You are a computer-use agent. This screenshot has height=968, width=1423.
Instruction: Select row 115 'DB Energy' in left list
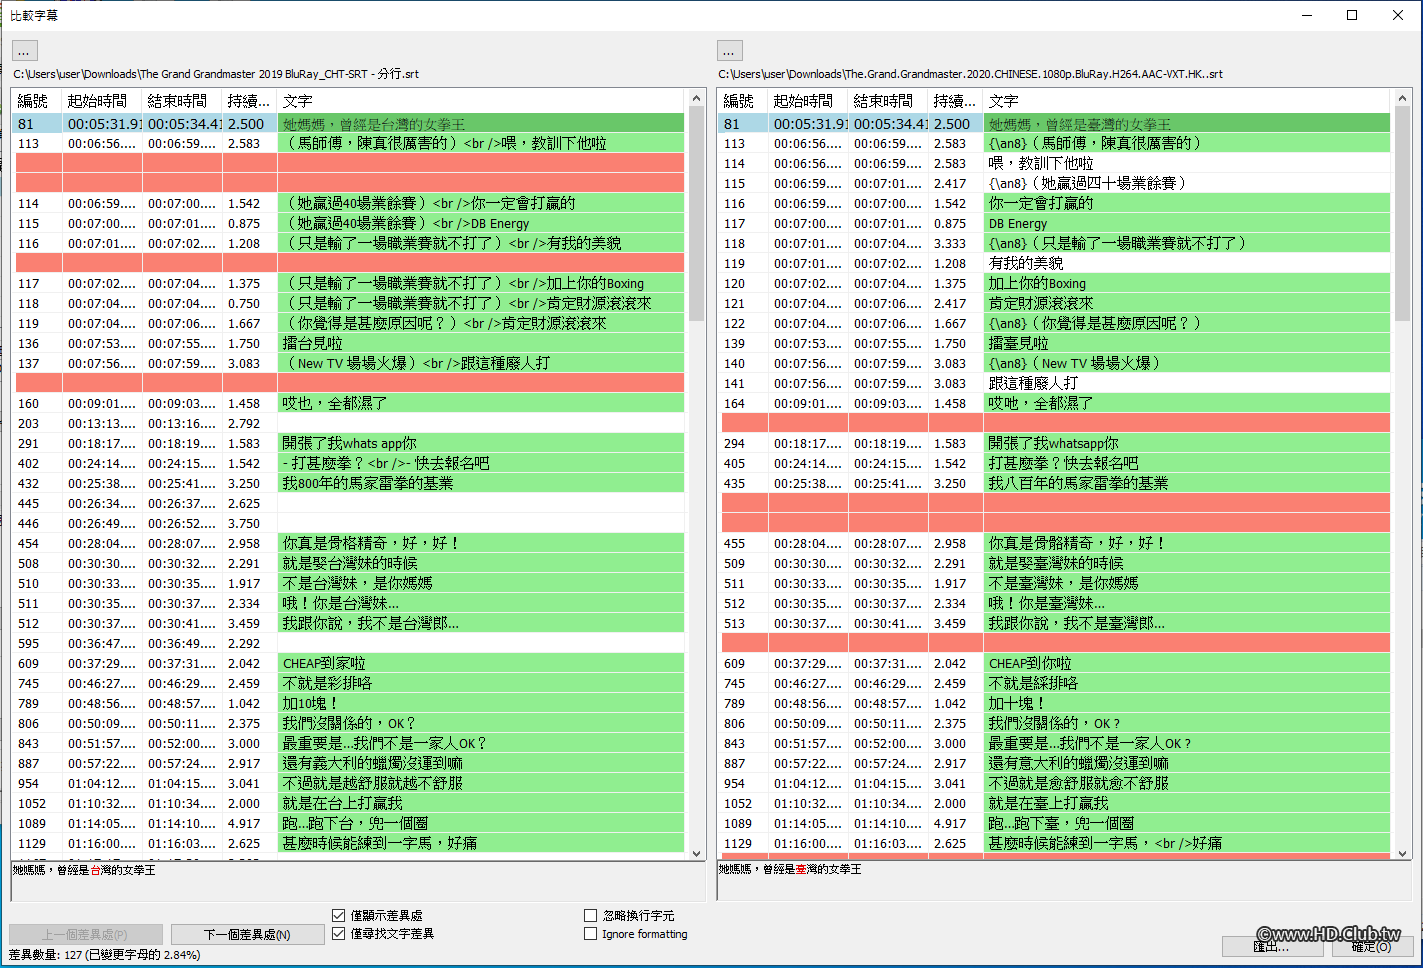(348, 224)
